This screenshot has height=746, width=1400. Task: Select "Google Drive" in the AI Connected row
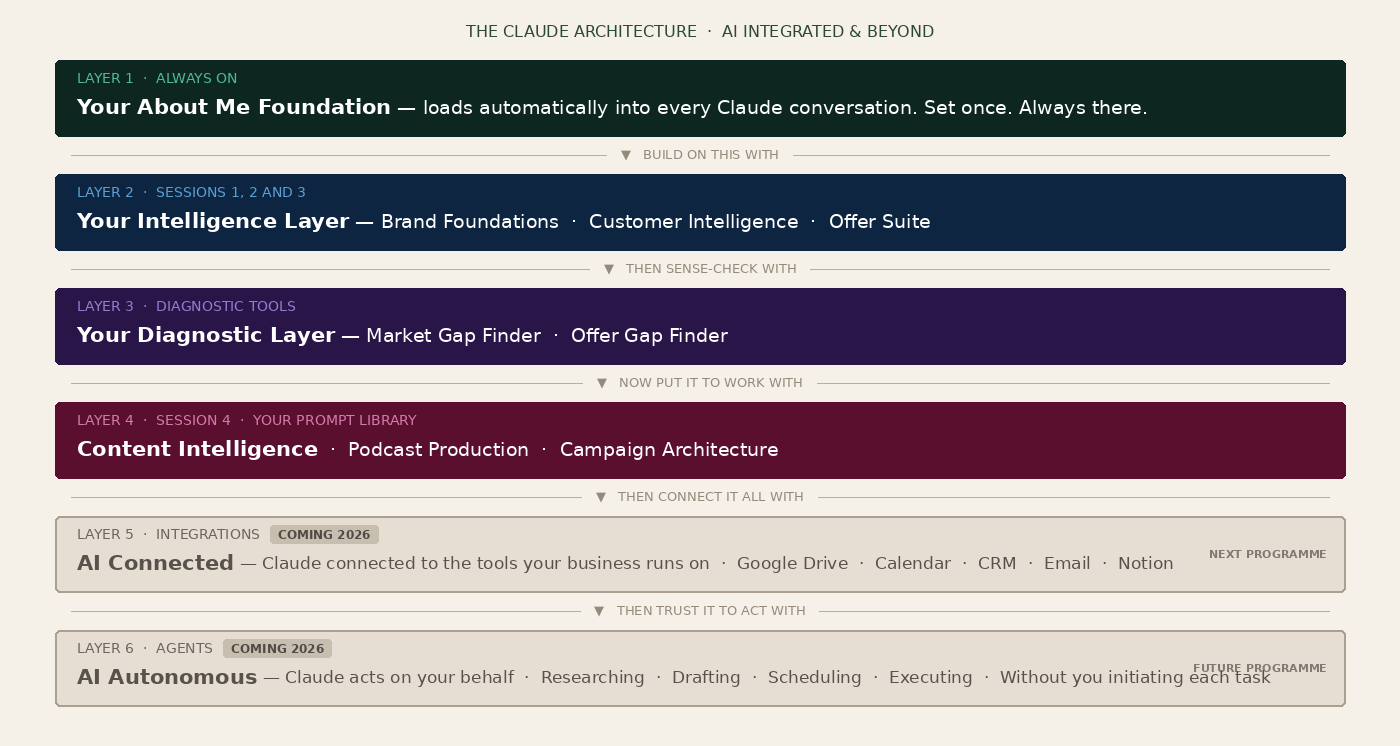point(792,564)
